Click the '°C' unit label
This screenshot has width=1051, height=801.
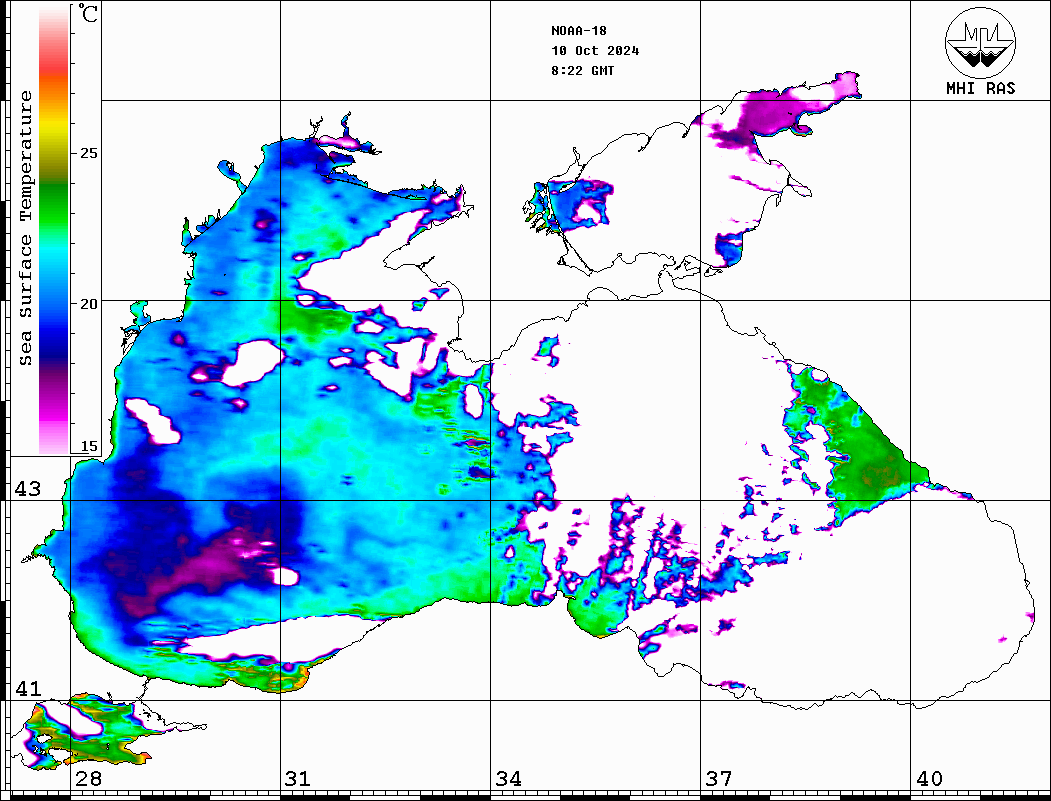pos(88,13)
